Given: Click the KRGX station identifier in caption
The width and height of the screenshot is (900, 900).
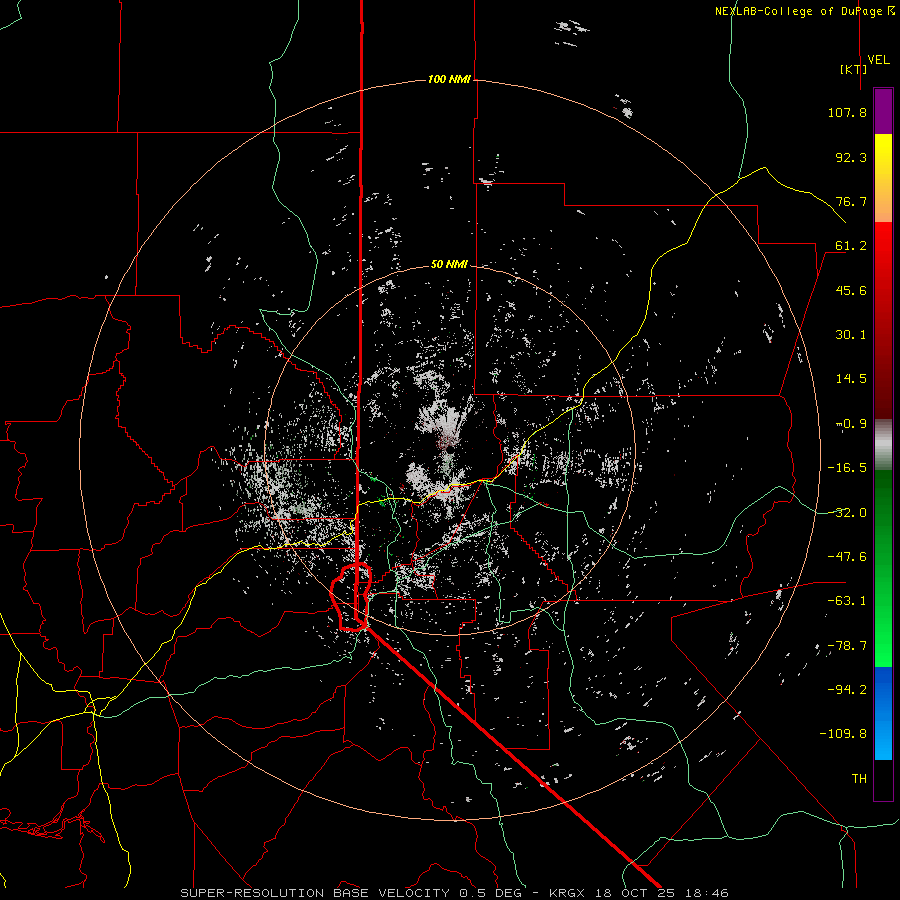Looking at the screenshot, I should pyautogui.click(x=568, y=893).
